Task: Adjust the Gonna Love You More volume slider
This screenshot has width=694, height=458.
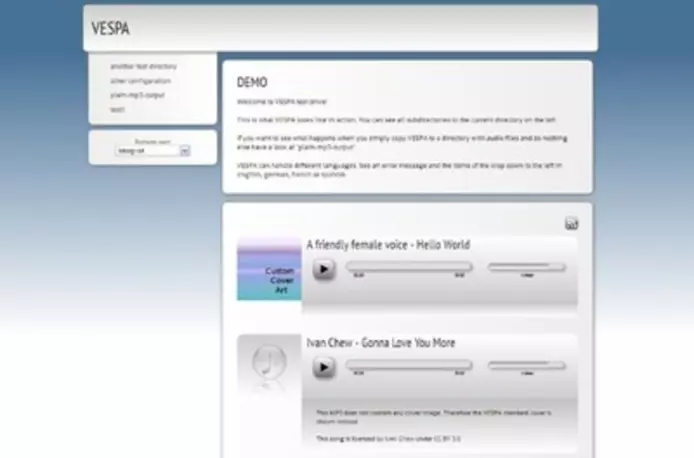Action: point(526,365)
